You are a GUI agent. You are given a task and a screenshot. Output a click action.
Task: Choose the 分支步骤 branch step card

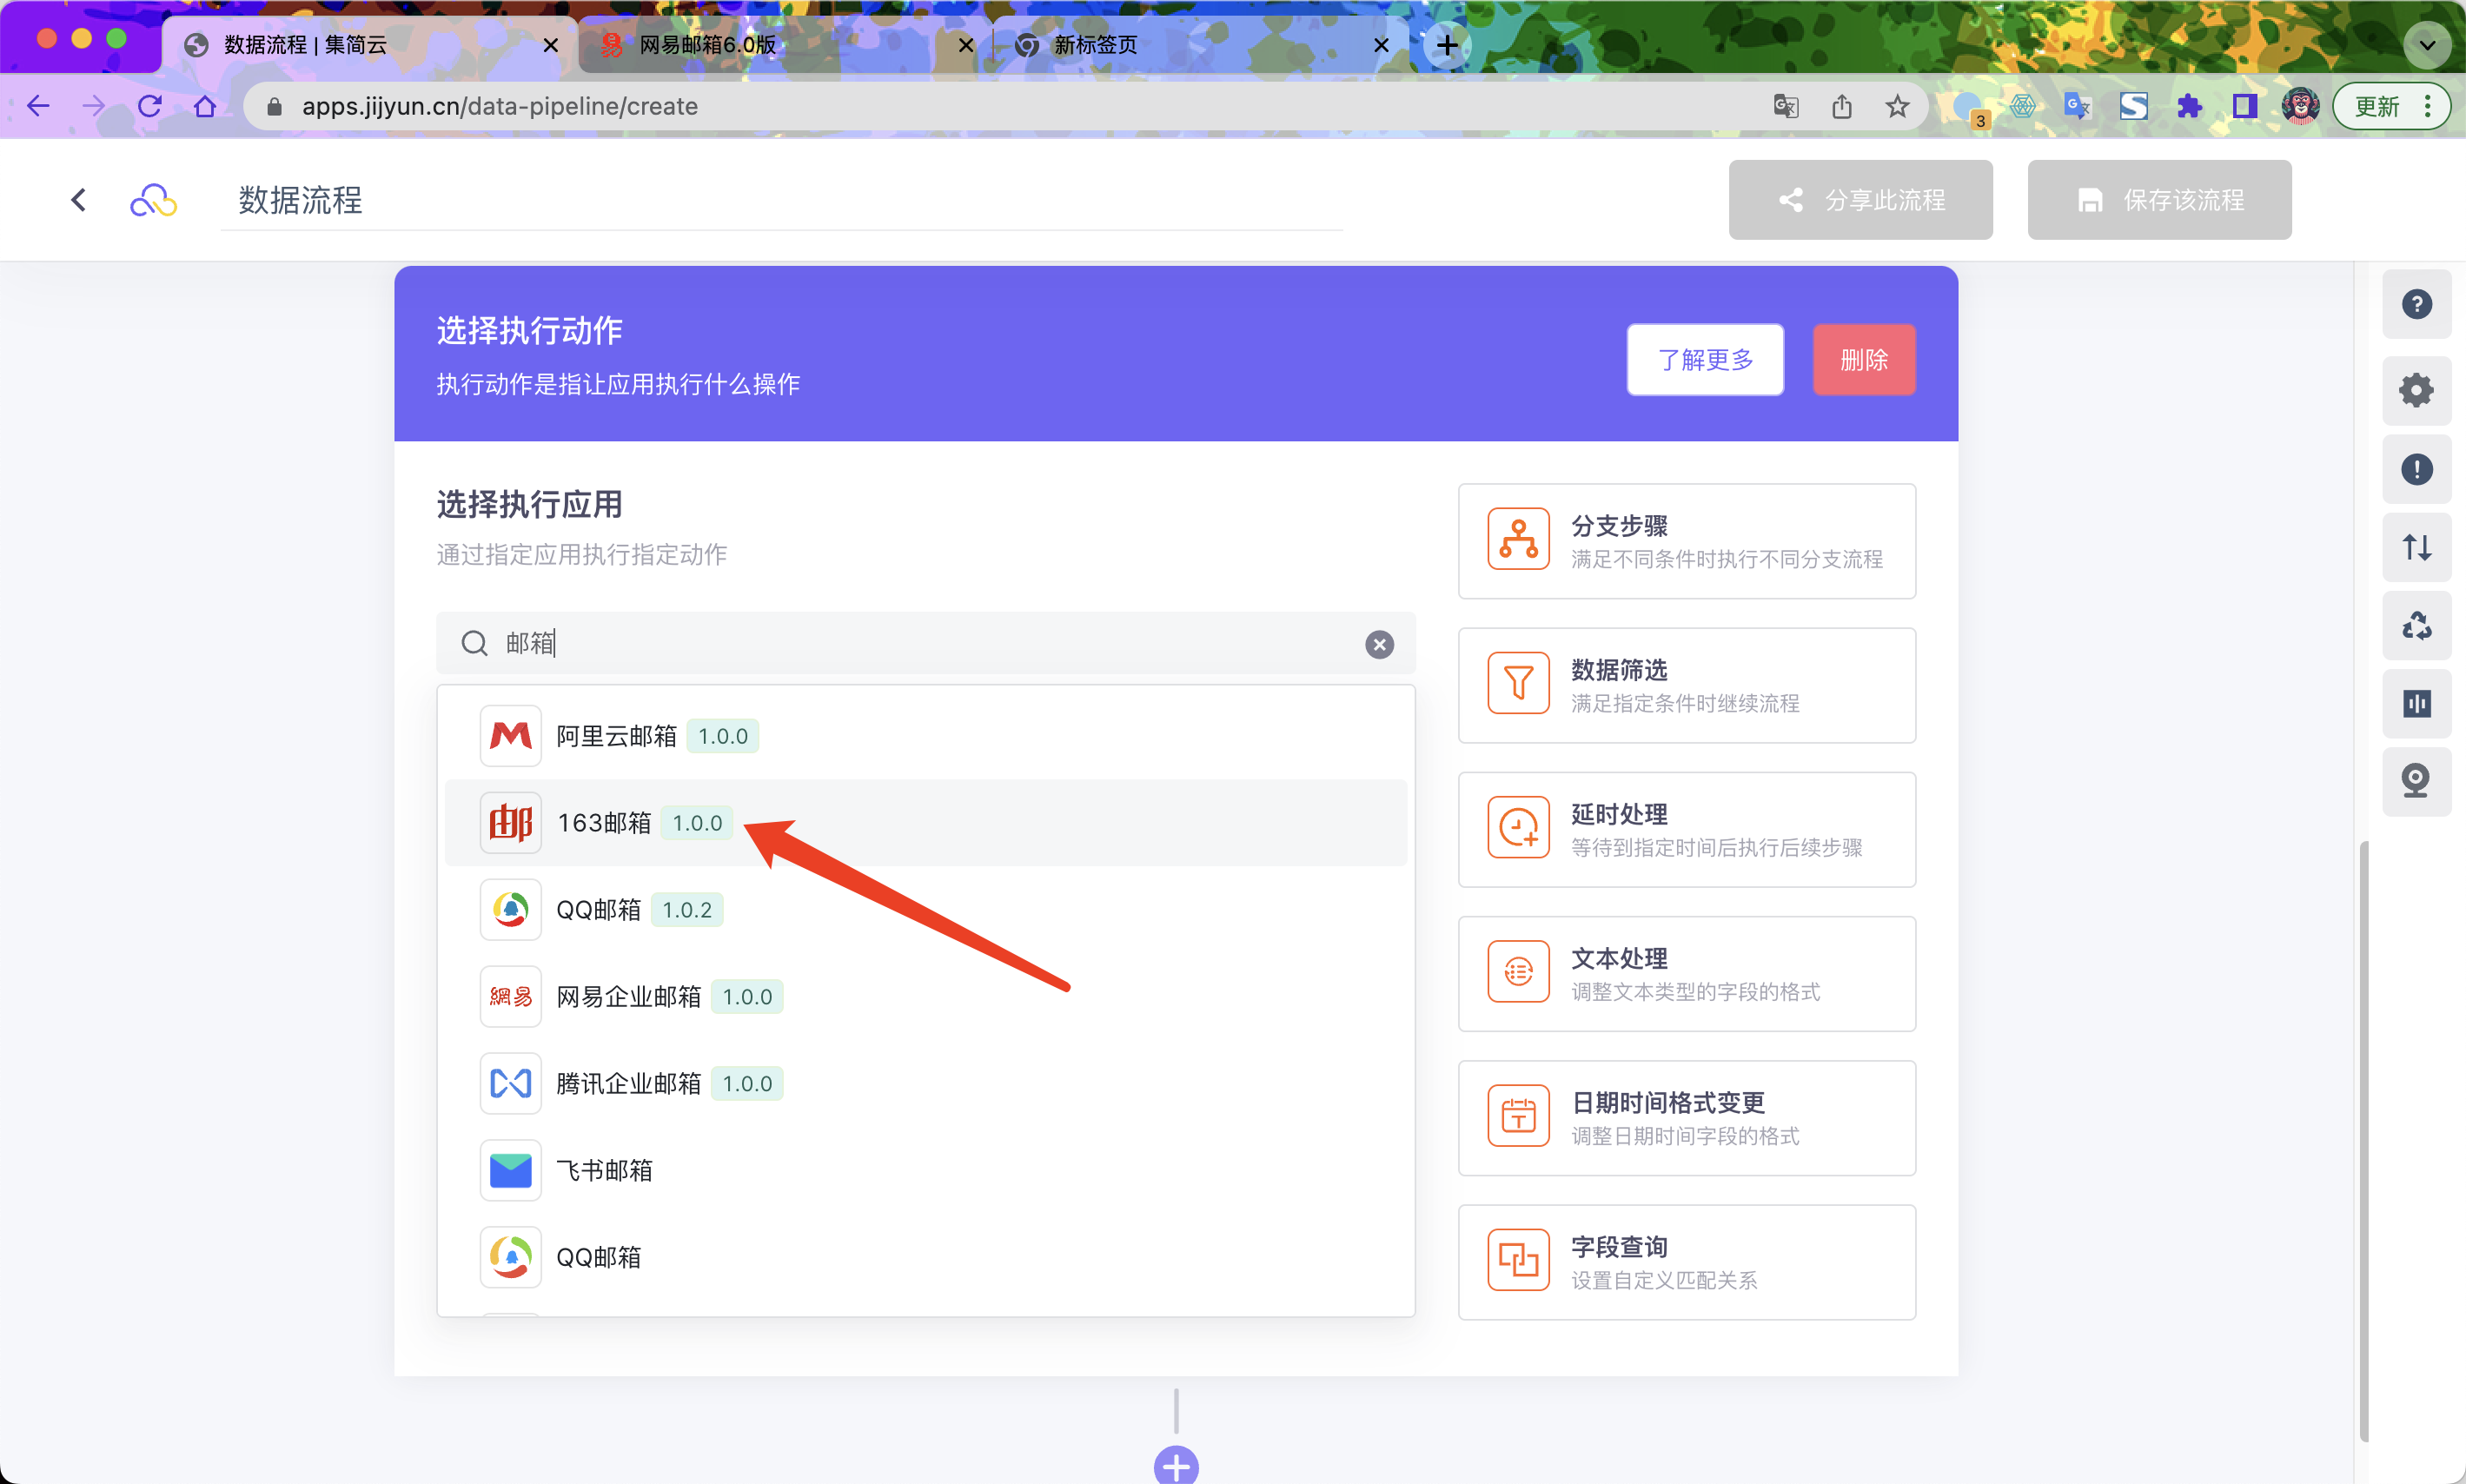(x=1686, y=541)
